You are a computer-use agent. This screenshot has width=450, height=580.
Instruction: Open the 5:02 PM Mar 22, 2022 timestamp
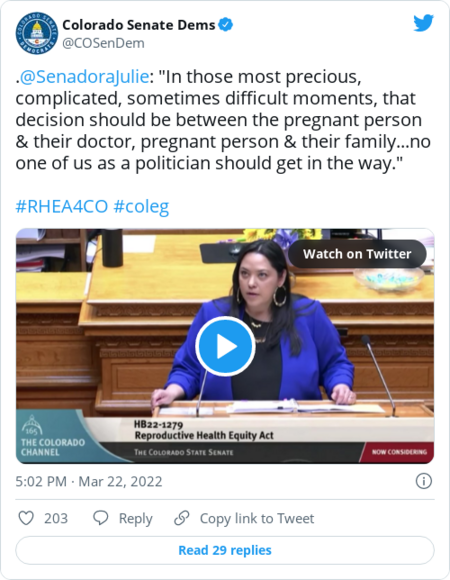pyautogui.click(x=89, y=482)
